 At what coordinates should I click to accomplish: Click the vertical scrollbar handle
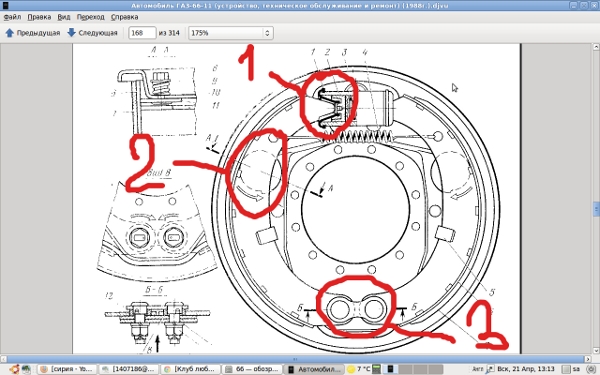[x=596, y=209]
